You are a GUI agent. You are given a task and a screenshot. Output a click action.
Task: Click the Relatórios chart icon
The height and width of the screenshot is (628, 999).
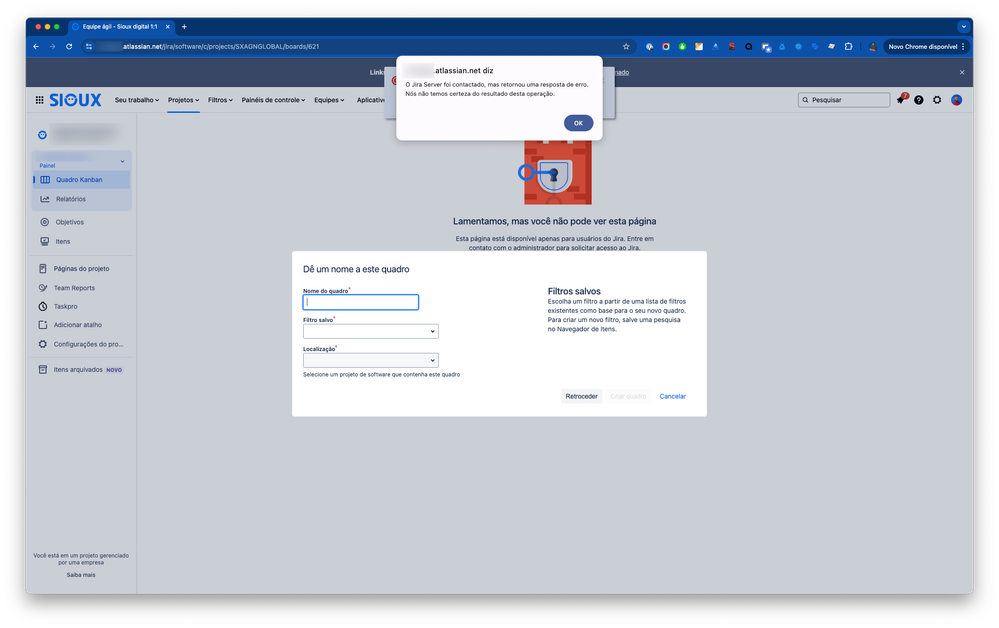click(x=45, y=199)
